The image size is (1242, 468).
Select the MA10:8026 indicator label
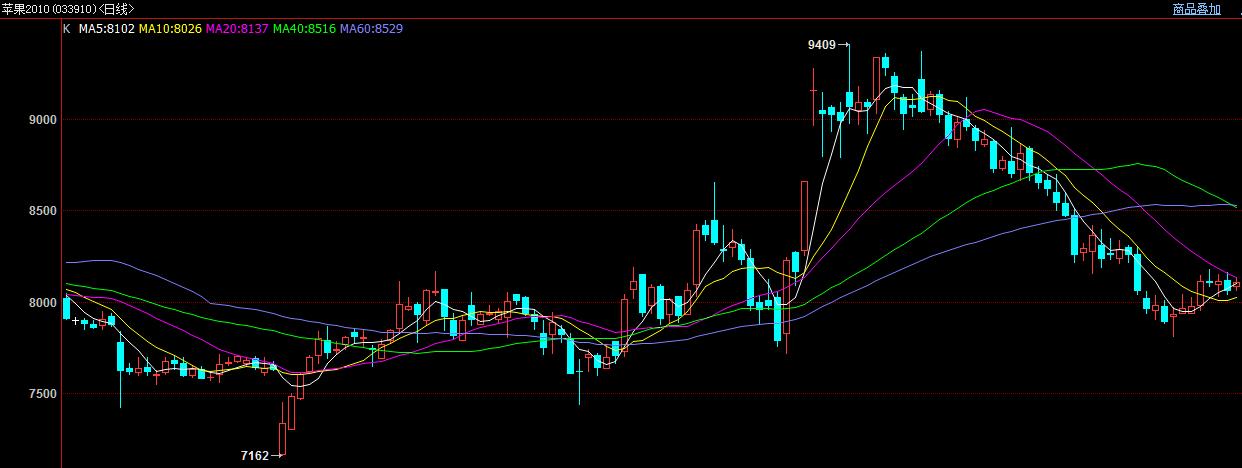coord(170,29)
